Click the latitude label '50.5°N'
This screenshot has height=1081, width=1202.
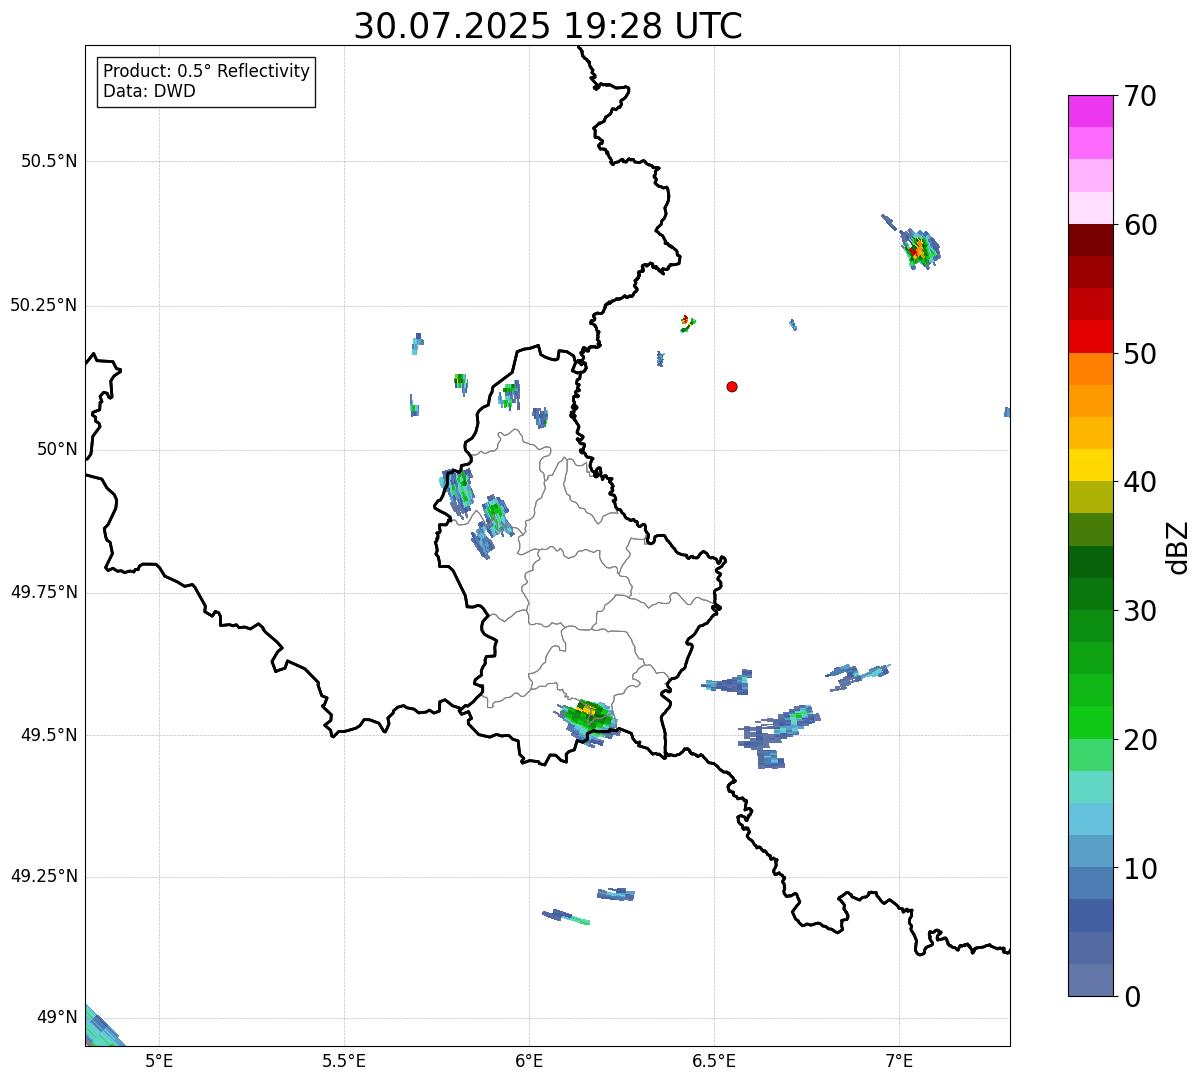[x=49, y=161]
